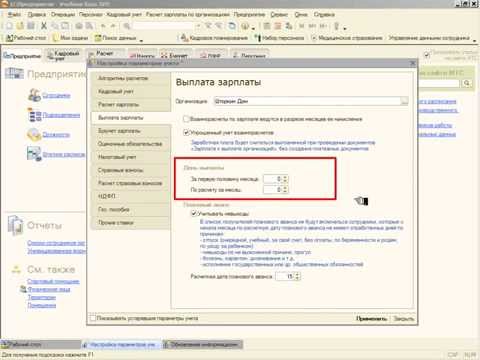
Task: Toggle Учитывать невыходы checkbox
Action: click(194, 213)
